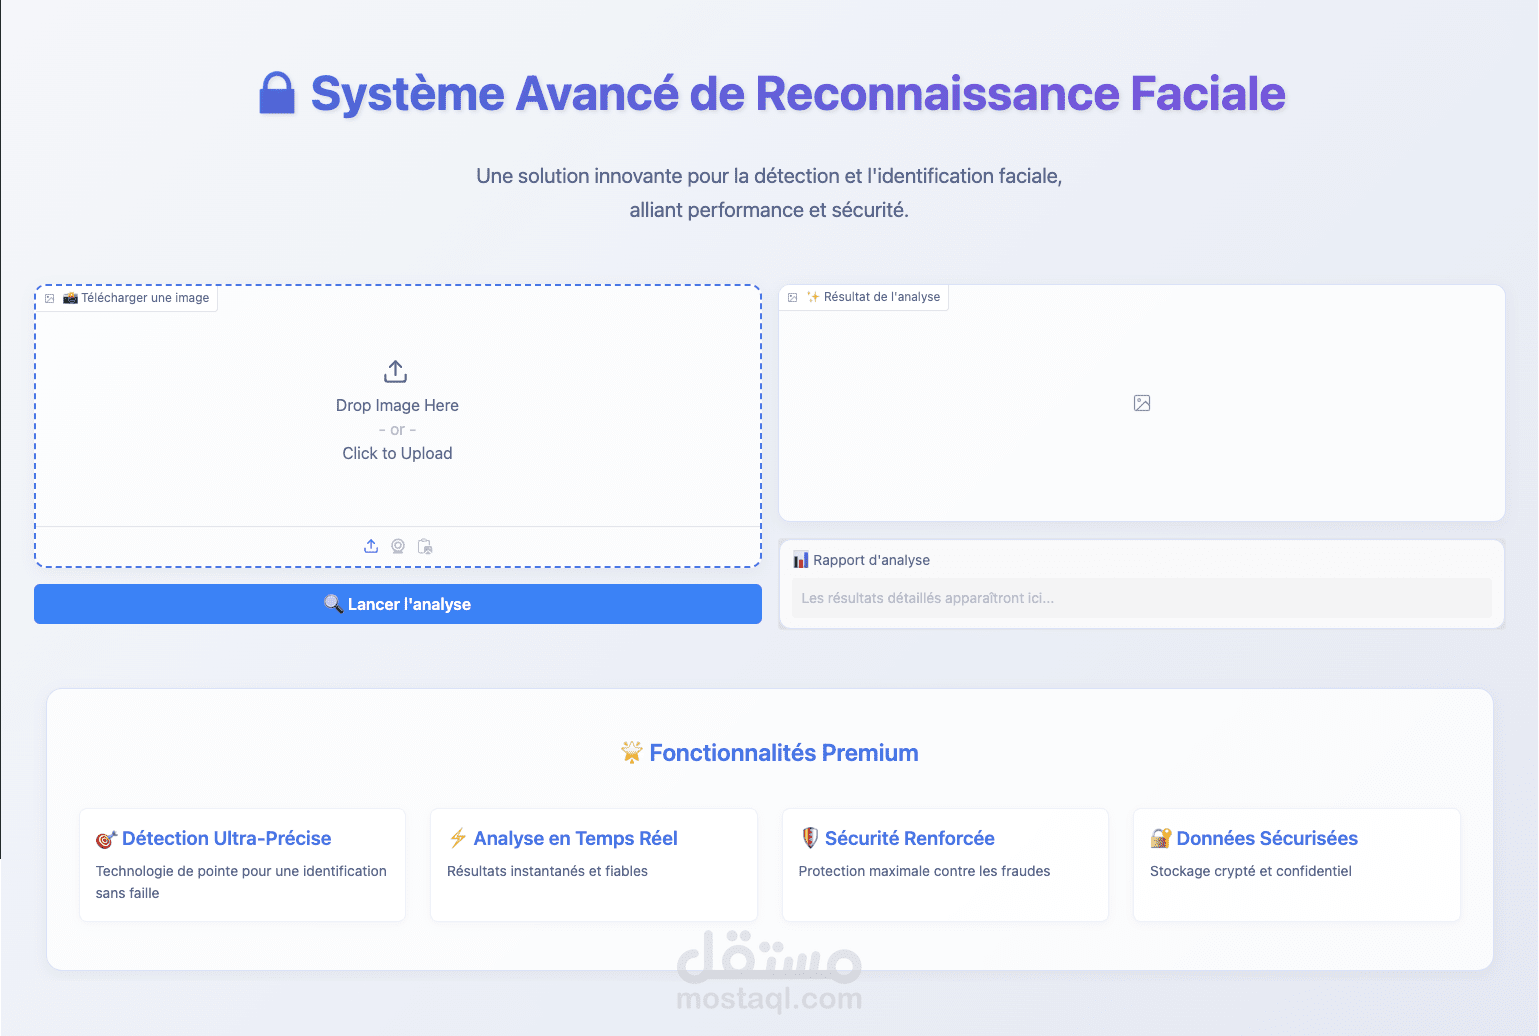Click the lightning icon beside Analyse en Temps Réel
The height and width of the screenshot is (1036, 1539).
459,838
